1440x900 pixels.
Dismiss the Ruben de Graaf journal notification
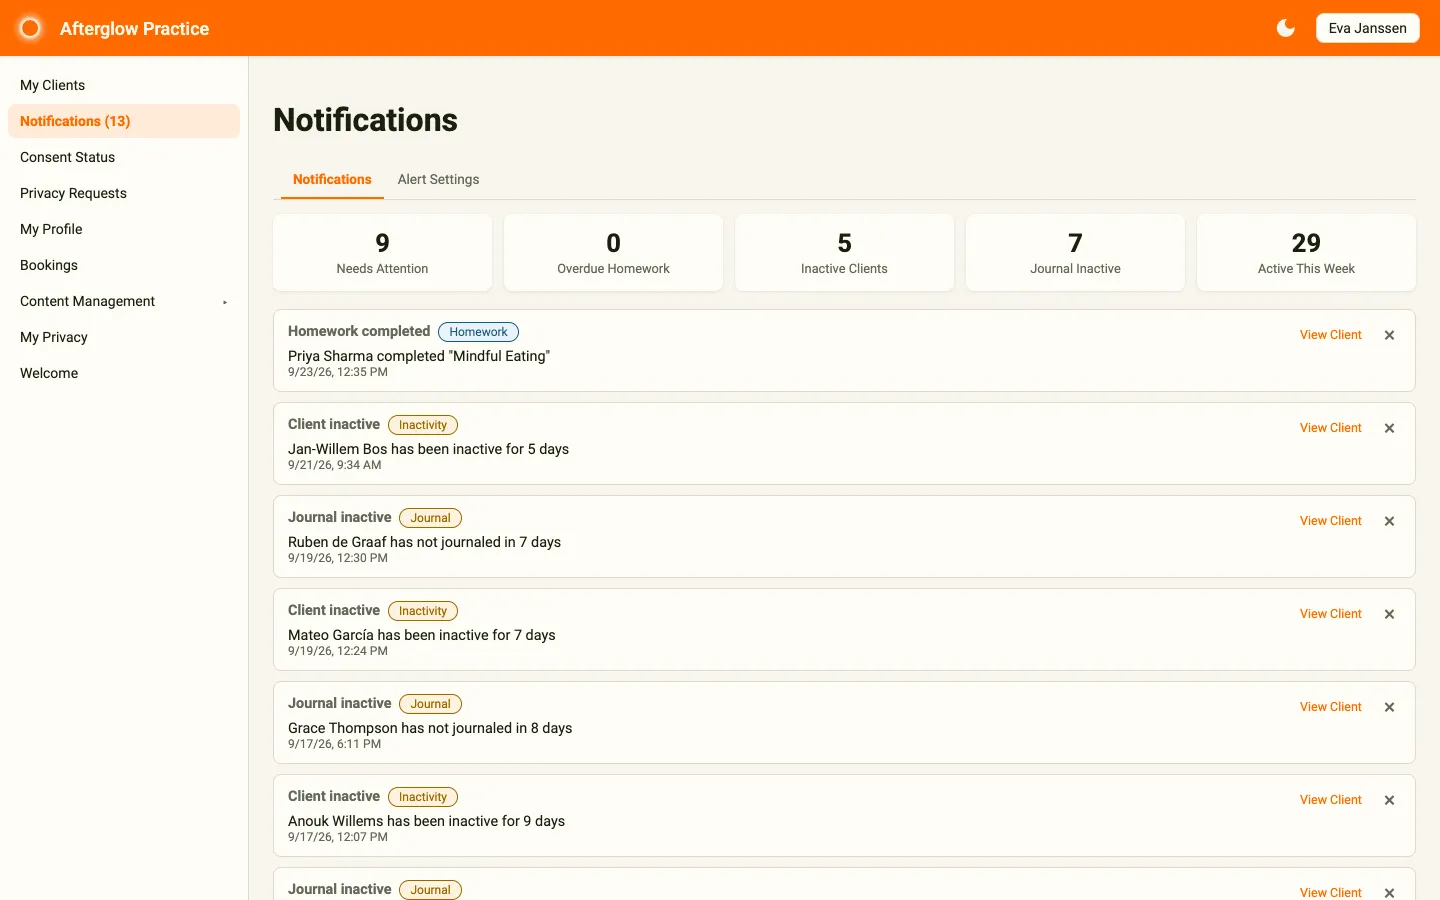(1389, 521)
